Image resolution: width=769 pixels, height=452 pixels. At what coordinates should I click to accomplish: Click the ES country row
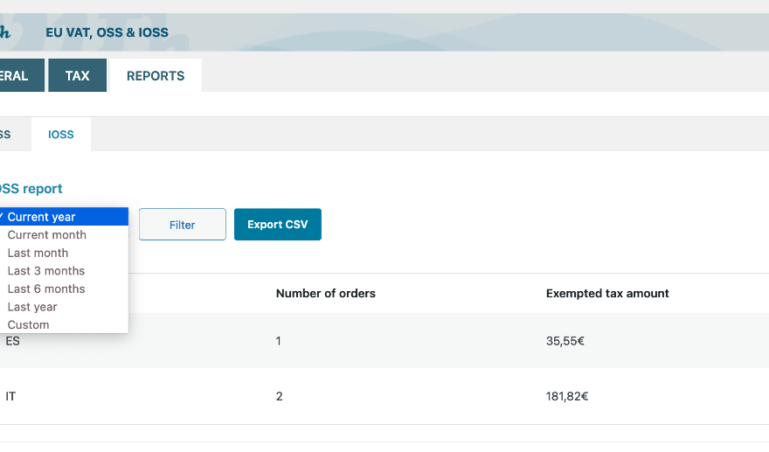click(x=384, y=341)
